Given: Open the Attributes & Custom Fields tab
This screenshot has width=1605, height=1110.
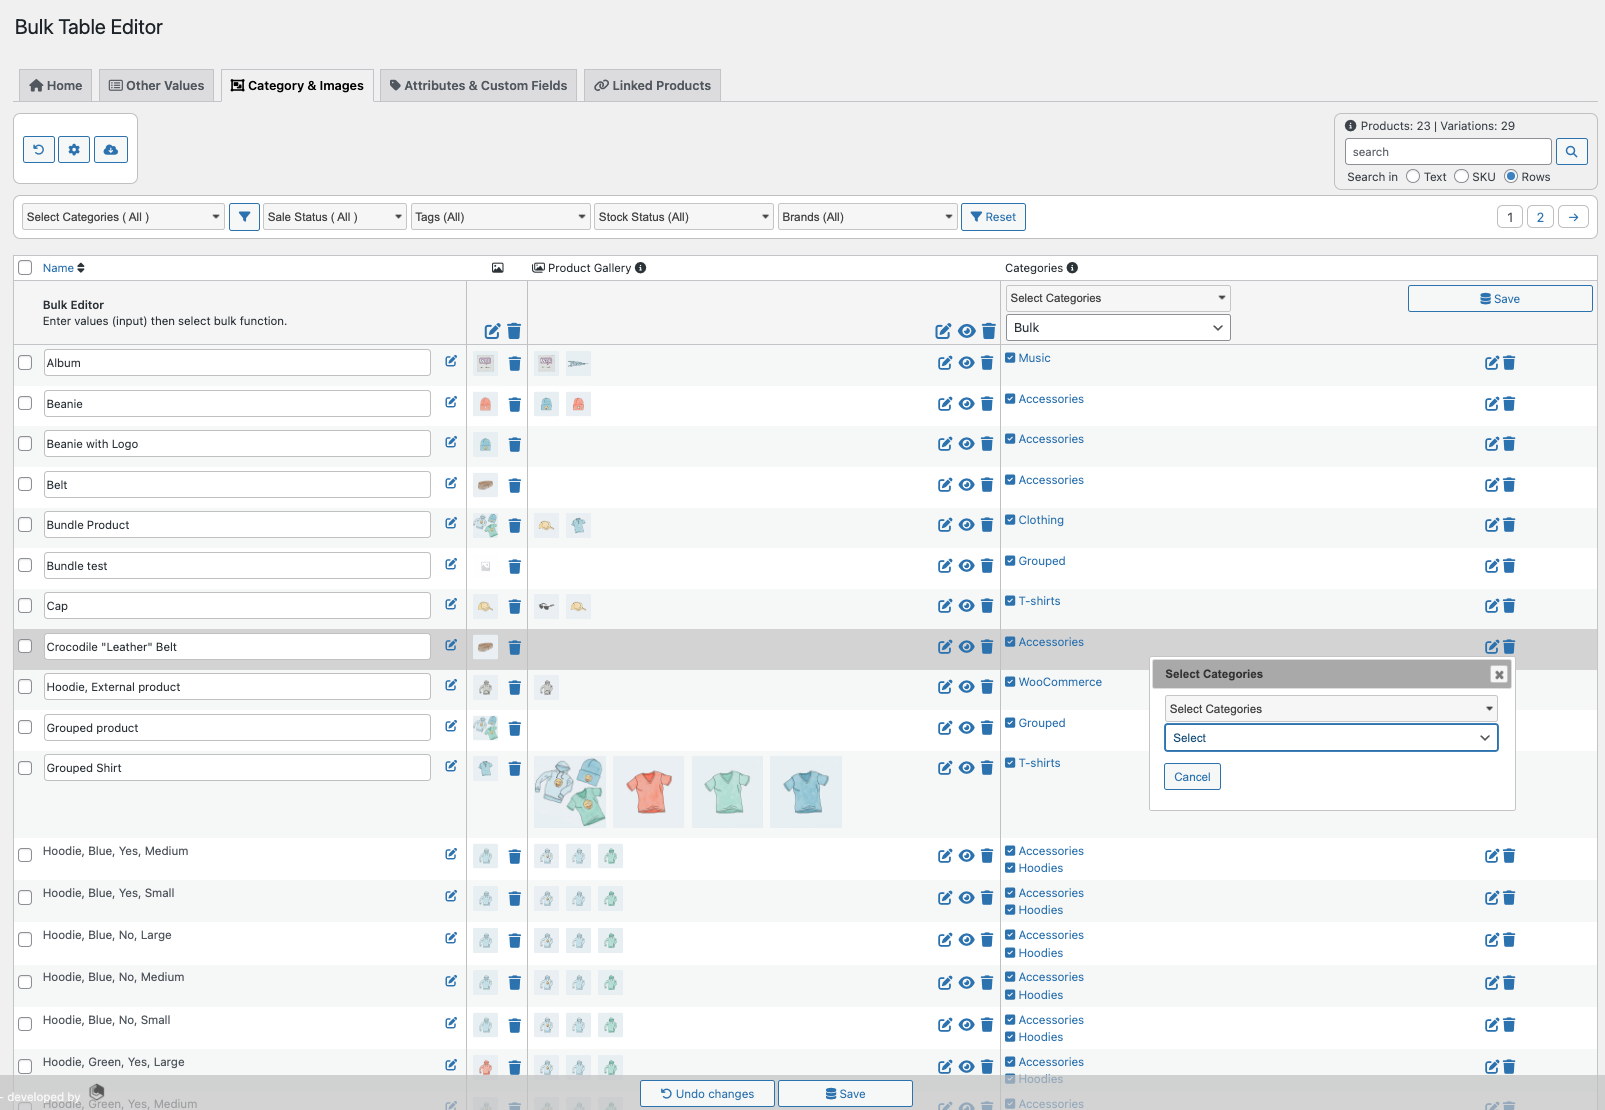Looking at the screenshot, I should click(478, 85).
